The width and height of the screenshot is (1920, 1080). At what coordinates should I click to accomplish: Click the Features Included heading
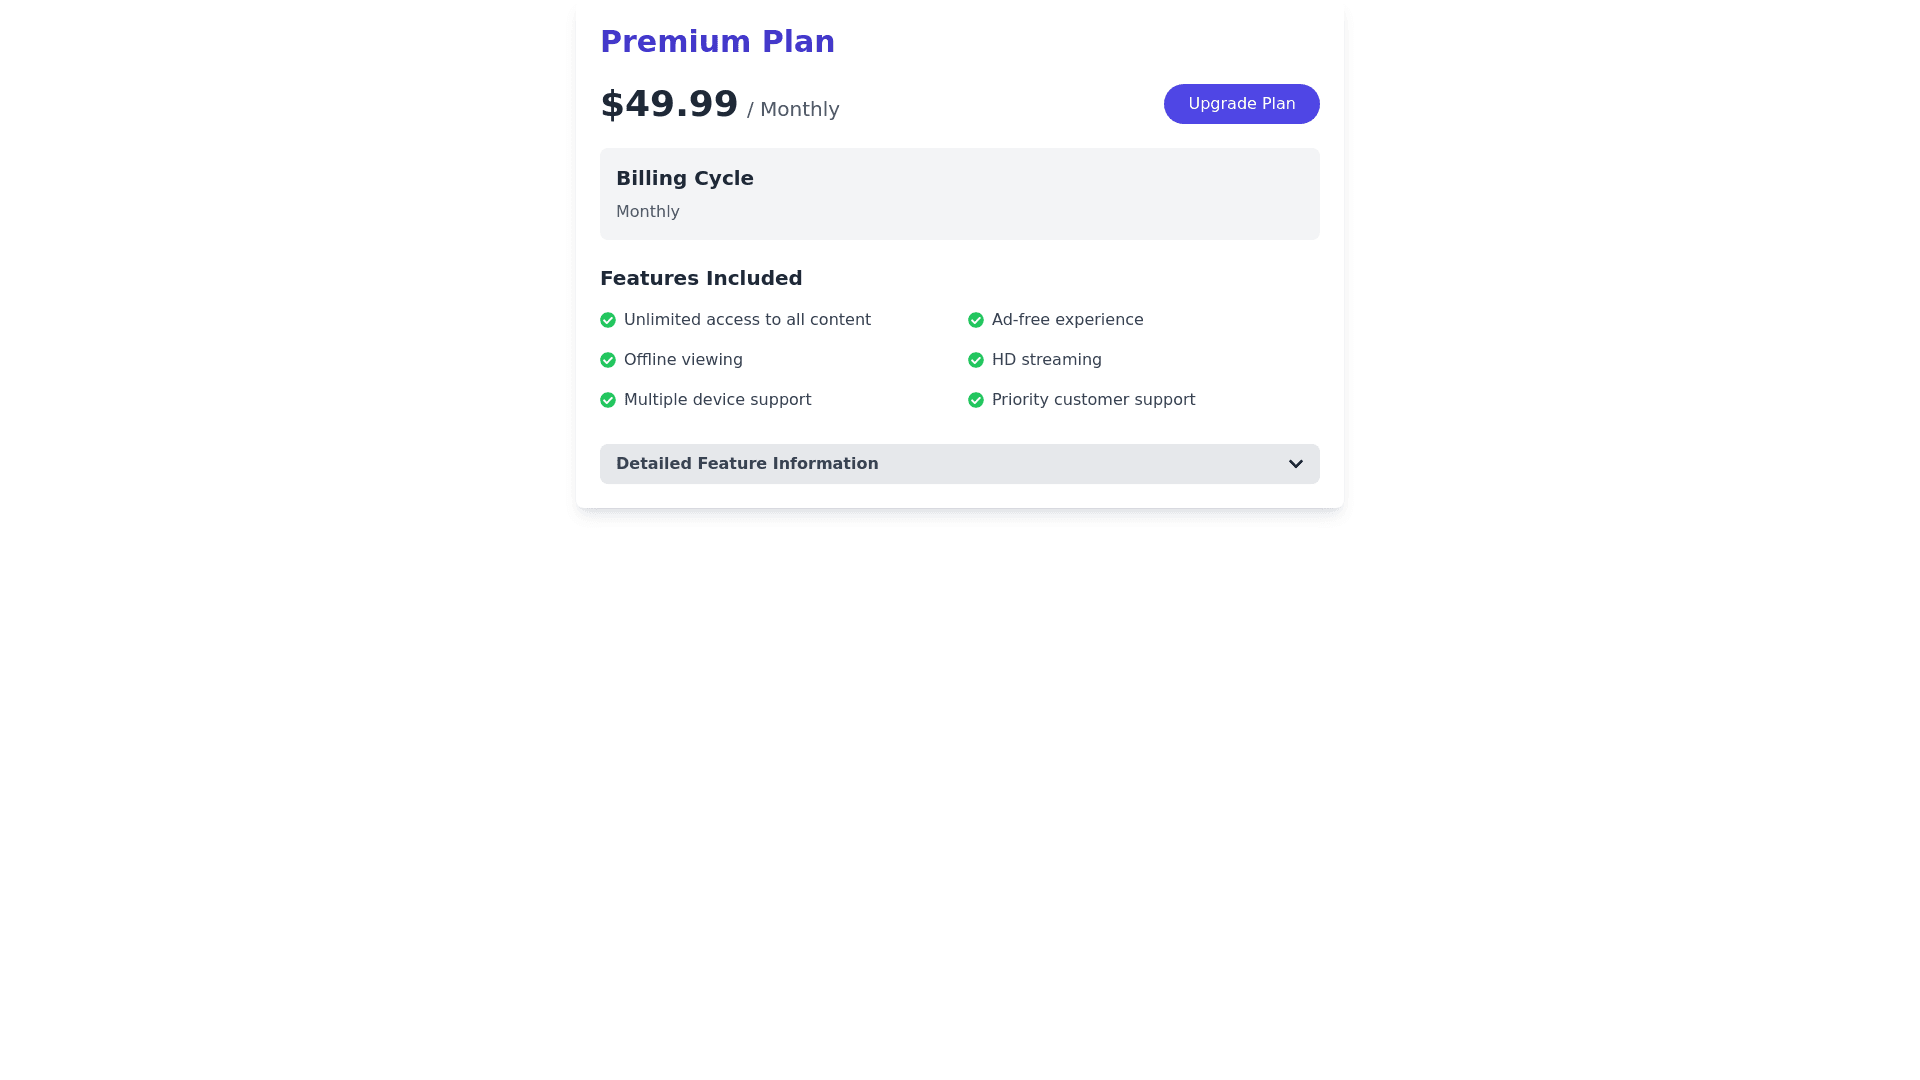701,278
